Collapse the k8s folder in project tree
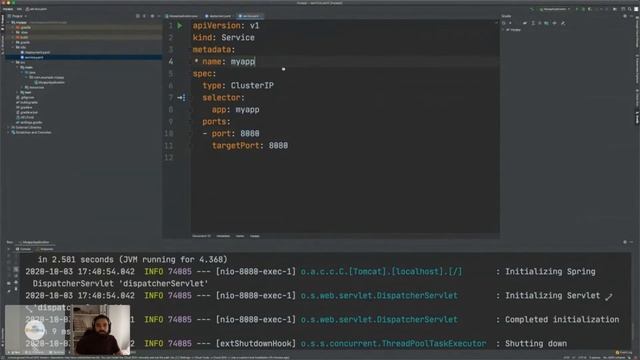Viewport: 640px width, 360px height. [x=13, y=47]
